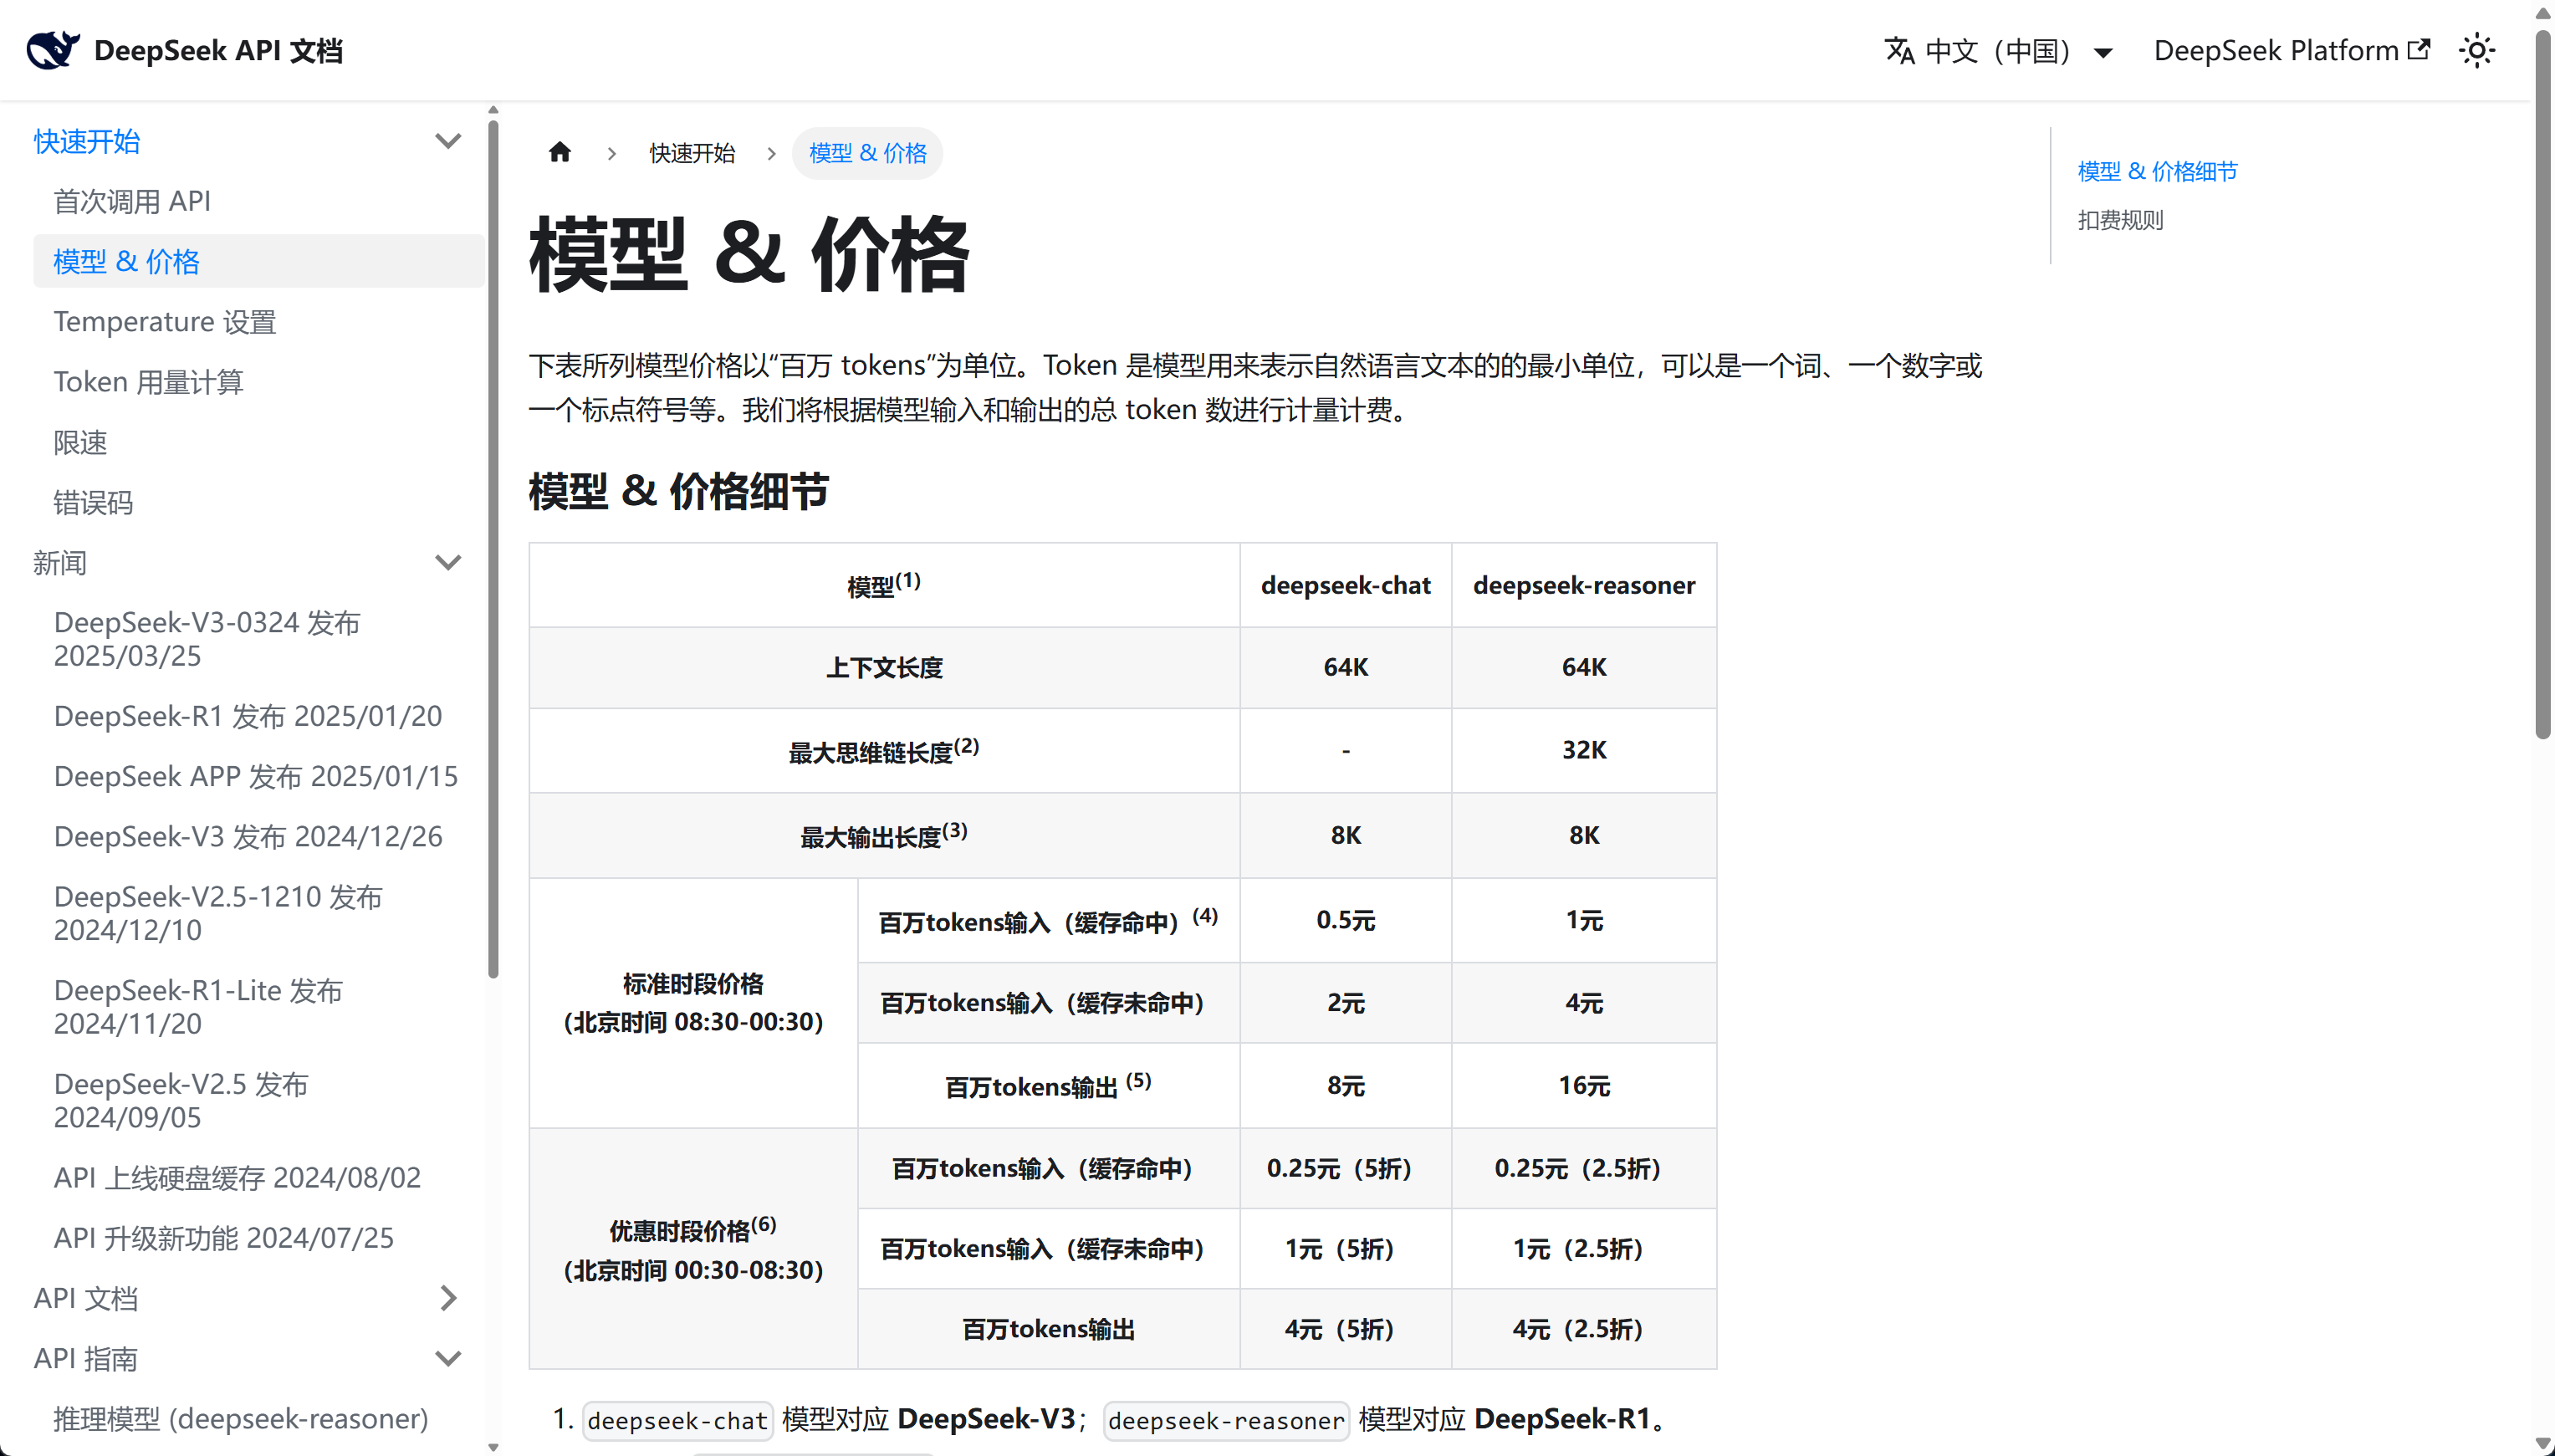
Task: Open DeepSeek-R1-Lite 发布 news entry
Action: click(x=198, y=1007)
